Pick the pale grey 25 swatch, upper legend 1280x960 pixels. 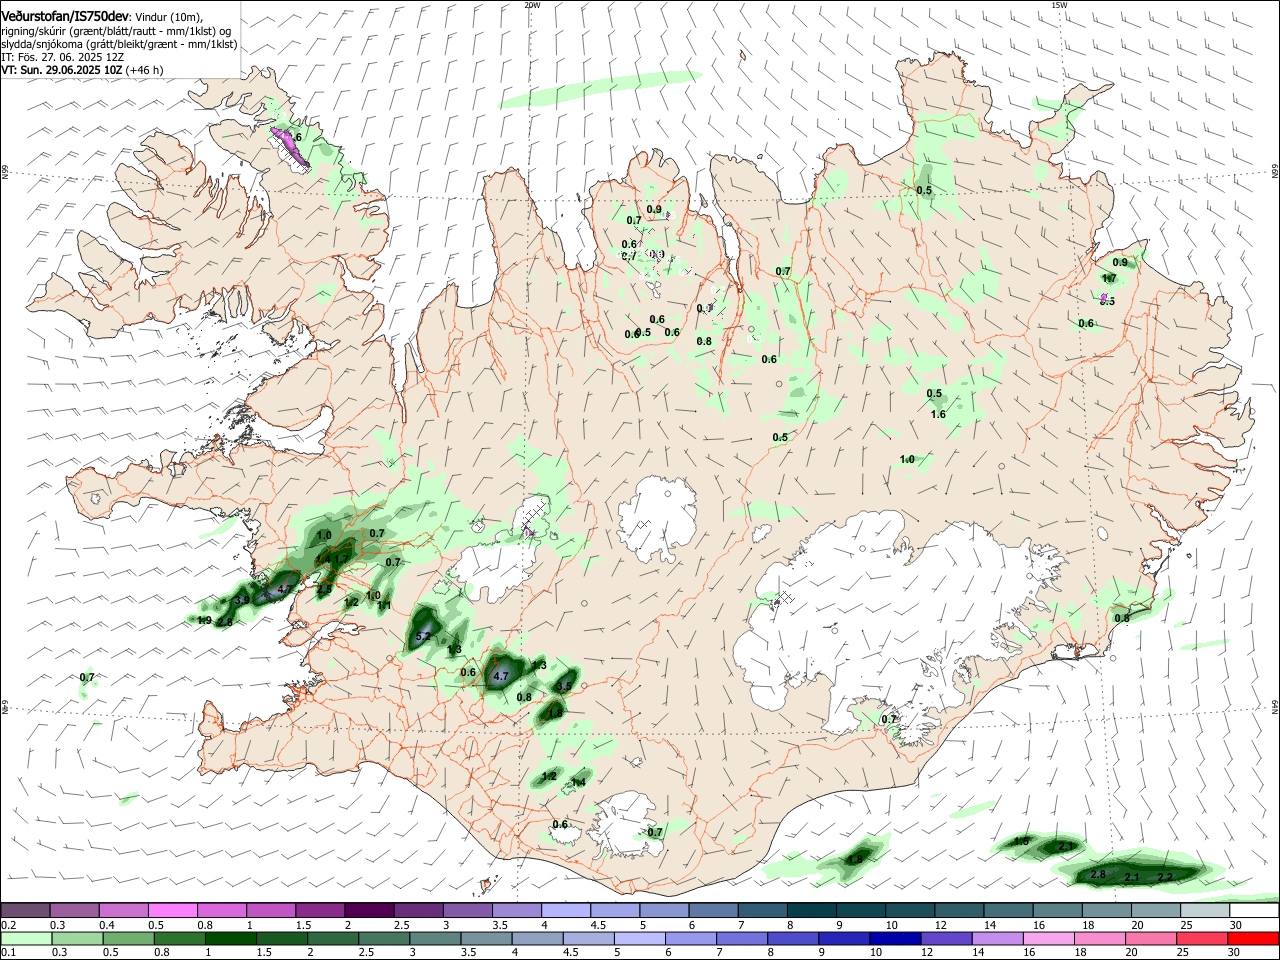pos(1206,910)
